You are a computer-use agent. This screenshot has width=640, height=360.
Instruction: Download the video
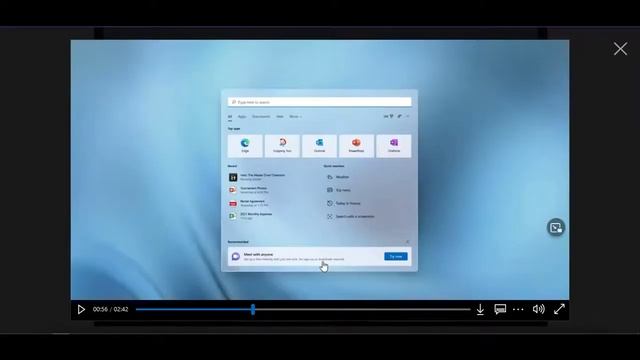[x=480, y=309]
